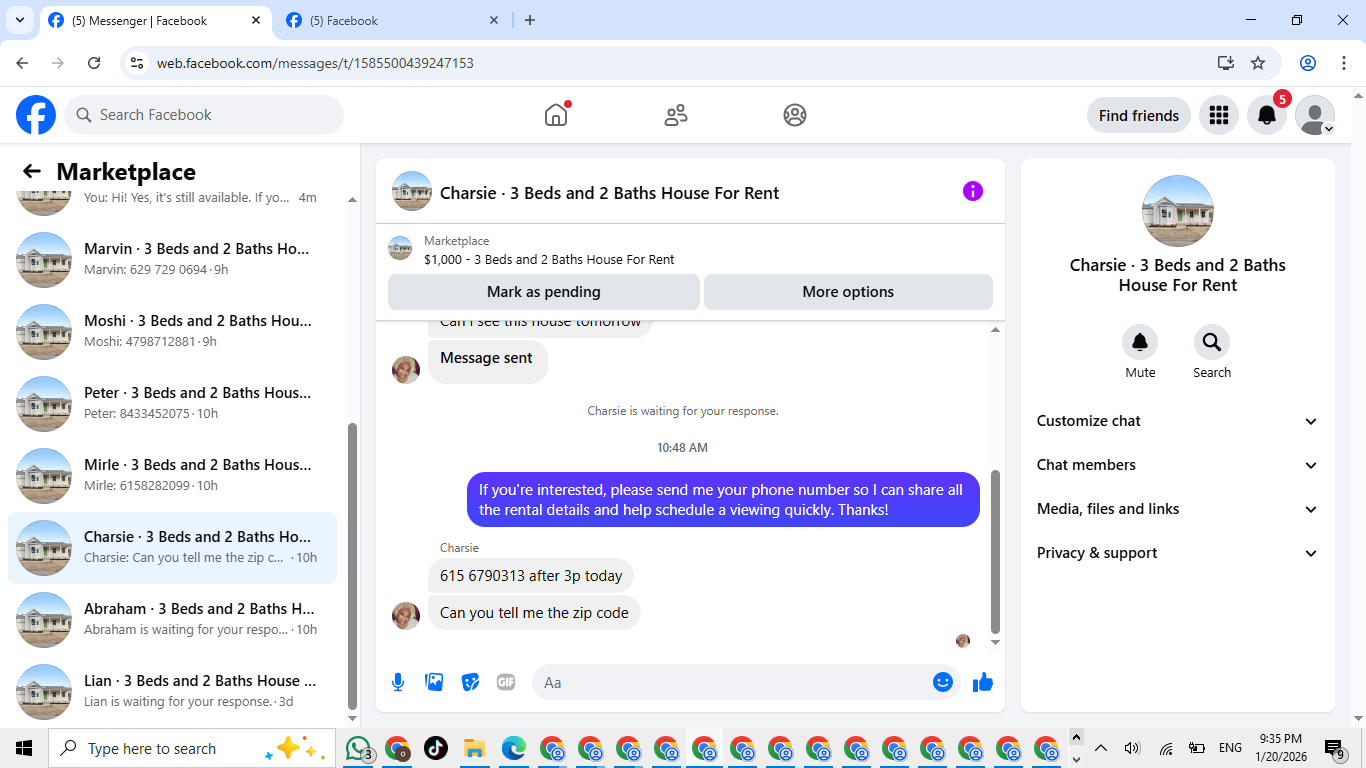Open the $1,000 Marketplace listing link
This screenshot has height=768, width=1366.
tap(549, 260)
